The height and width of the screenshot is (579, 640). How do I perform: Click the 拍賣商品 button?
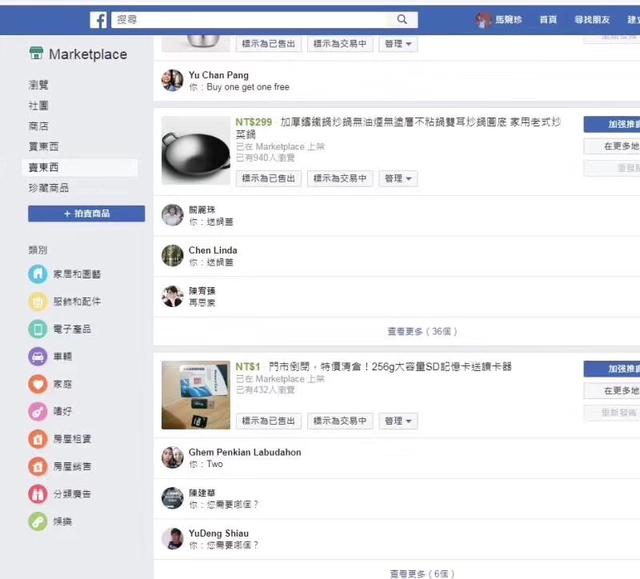(x=86, y=214)
